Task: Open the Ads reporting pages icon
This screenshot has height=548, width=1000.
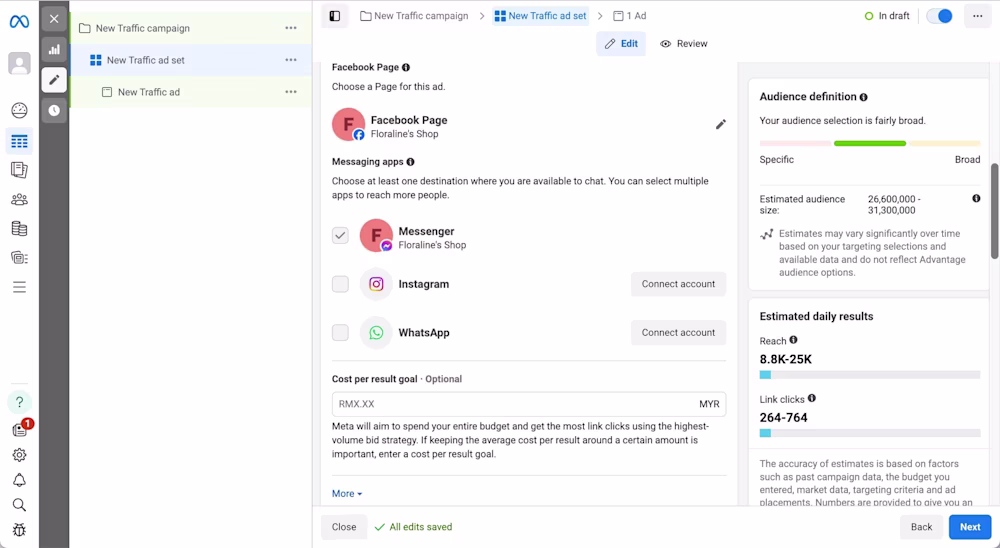Action: 19,170
